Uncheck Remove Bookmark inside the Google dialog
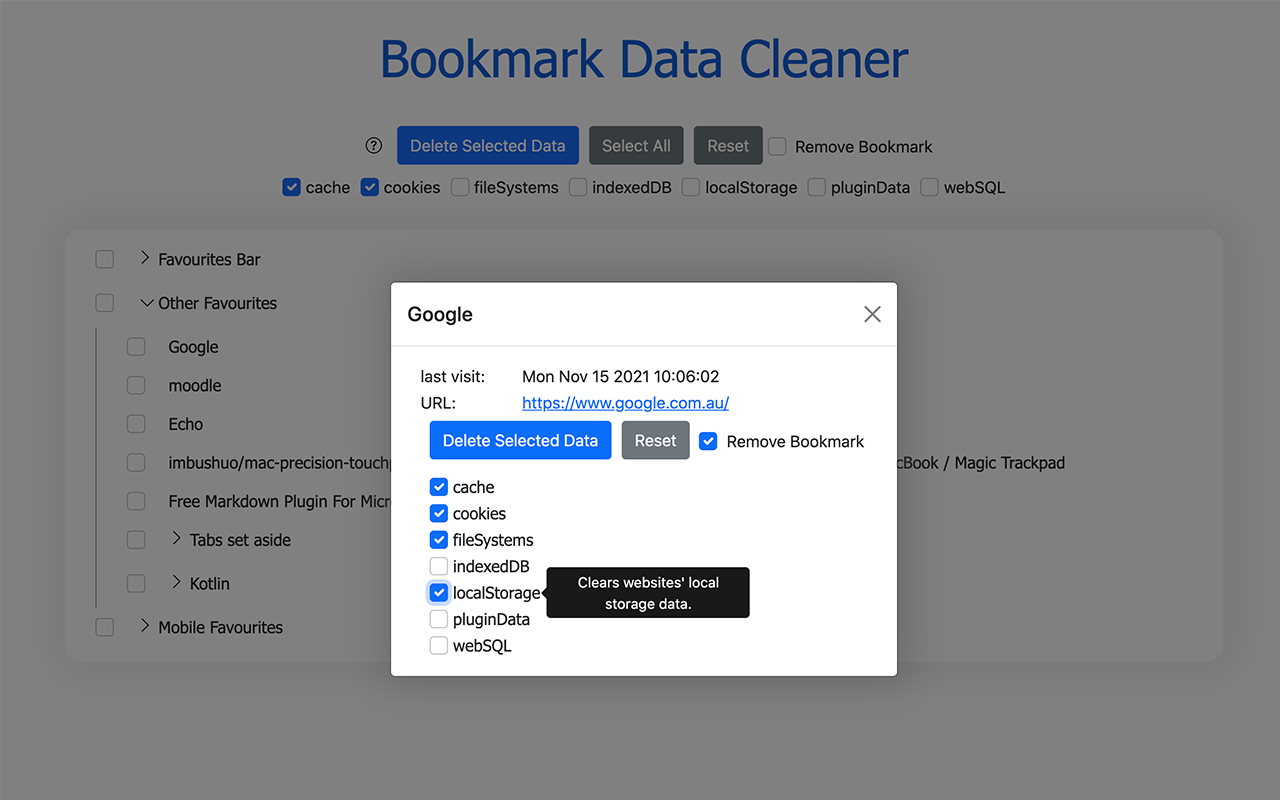Image resolution: width=1280 pixels, height=800 pixels. pyautogui.click(x=708, y=441)
